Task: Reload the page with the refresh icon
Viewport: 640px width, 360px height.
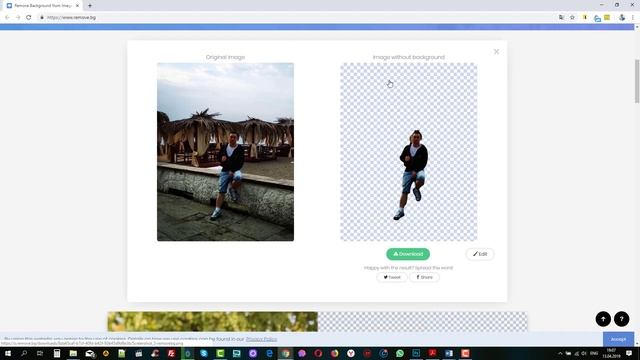Action: click(x=29, y=18)
